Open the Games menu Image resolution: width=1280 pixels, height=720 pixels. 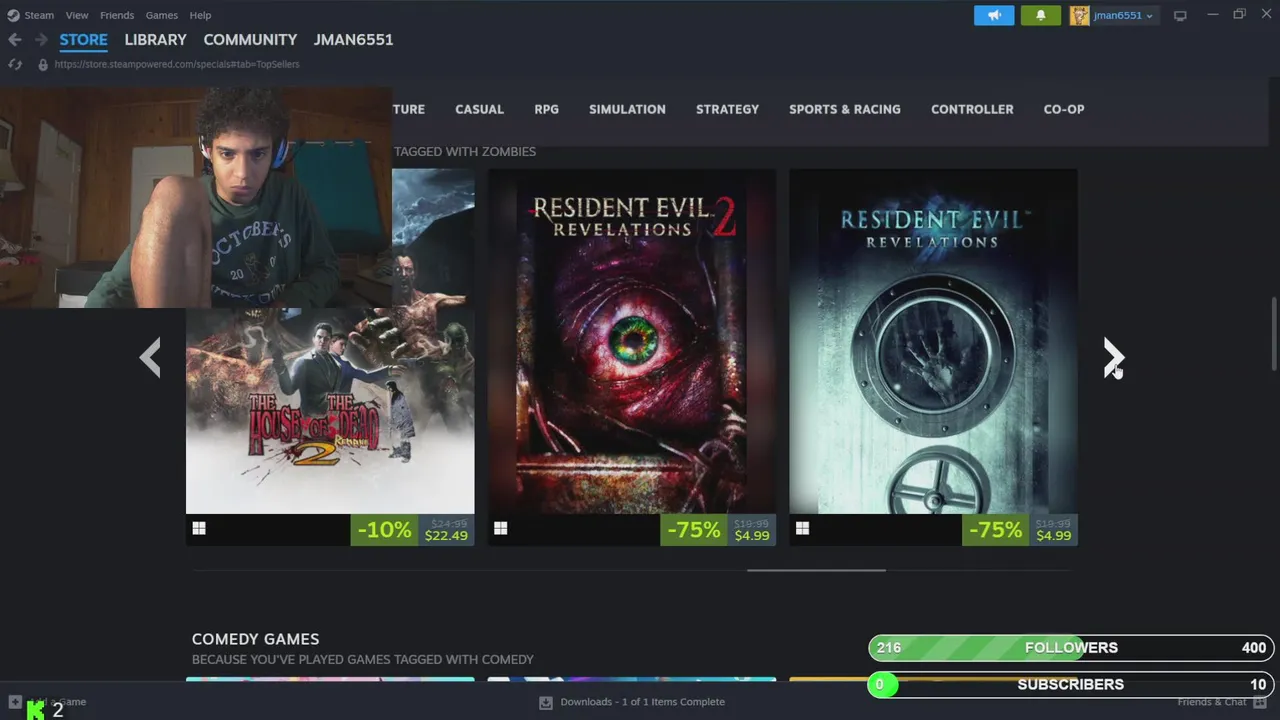point(162,15)
